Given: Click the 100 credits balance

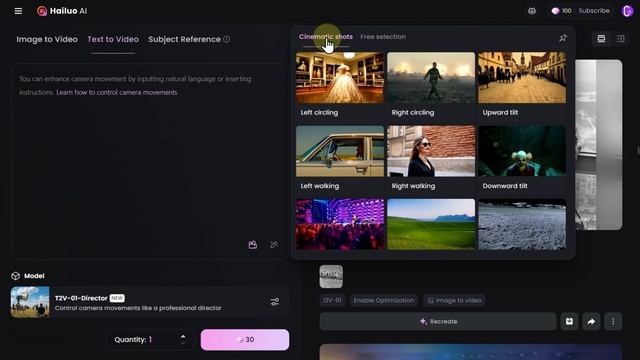Looking at the screenshot, I should pyautogui.click(x=562, y=11).
